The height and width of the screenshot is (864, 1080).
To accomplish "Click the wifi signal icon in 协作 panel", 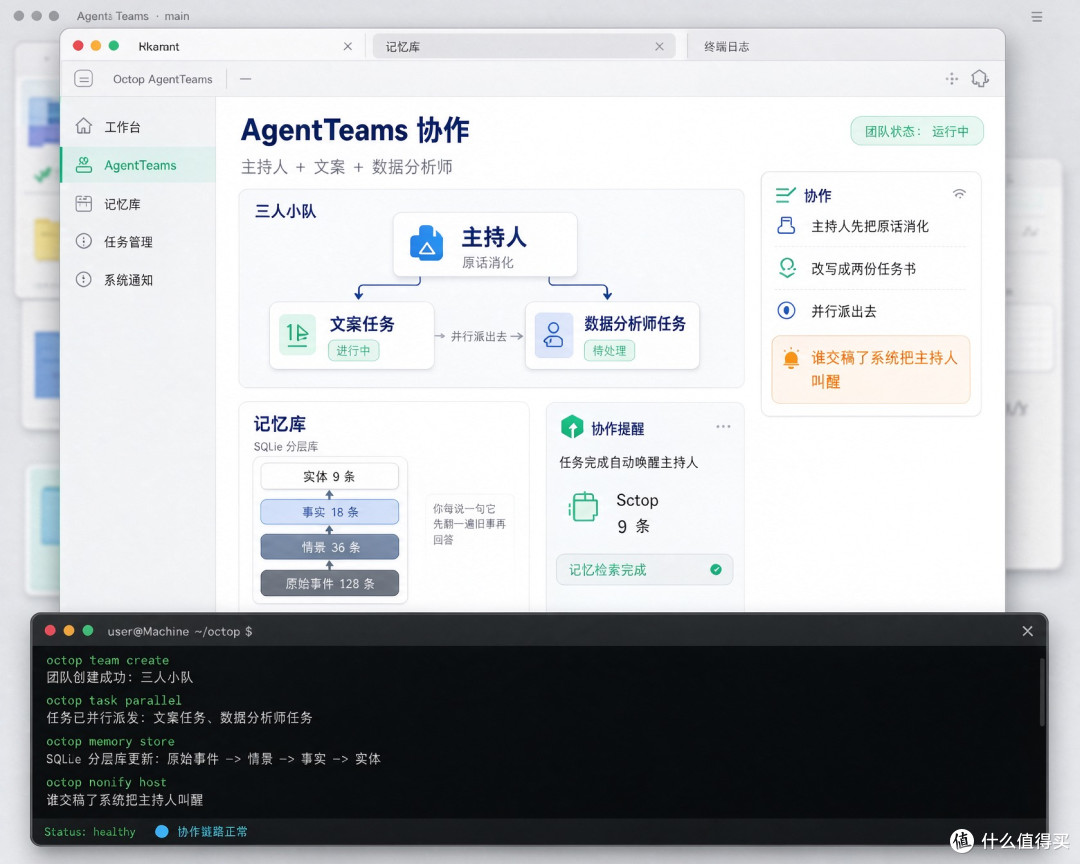I will click(959, 194).
